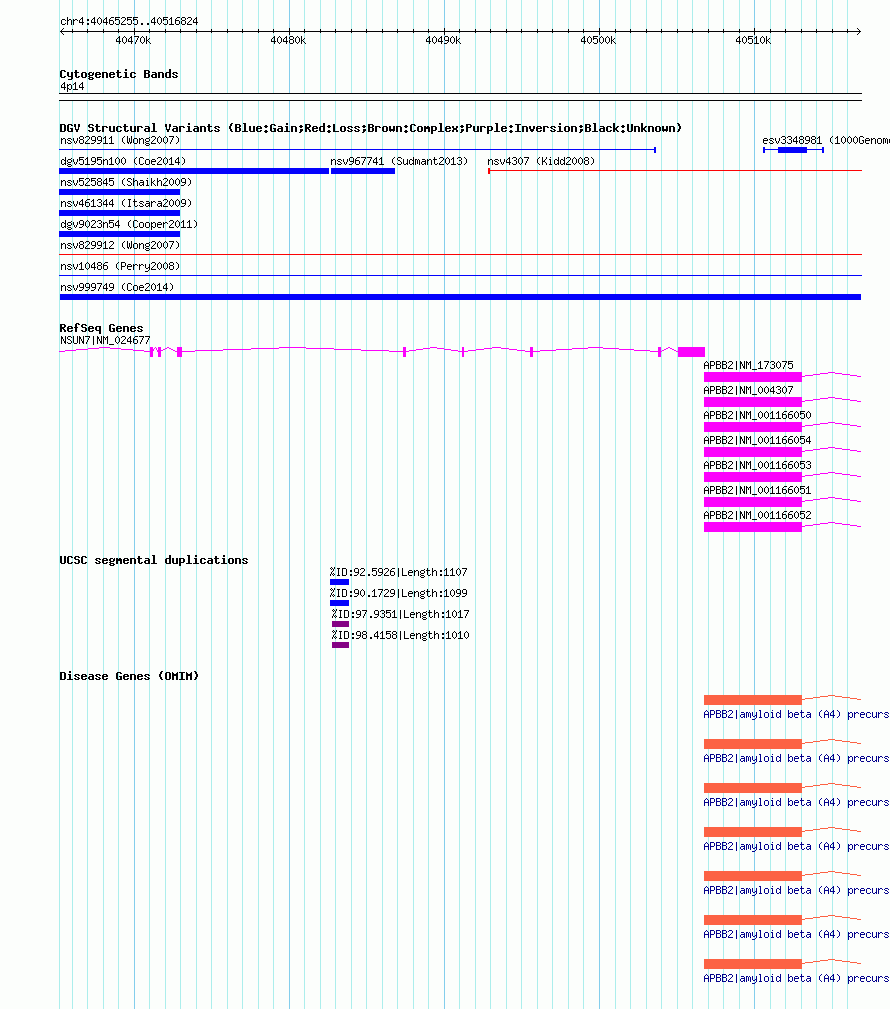
Task: Open transcript APBB2|NM_173075
Action: 748,365
